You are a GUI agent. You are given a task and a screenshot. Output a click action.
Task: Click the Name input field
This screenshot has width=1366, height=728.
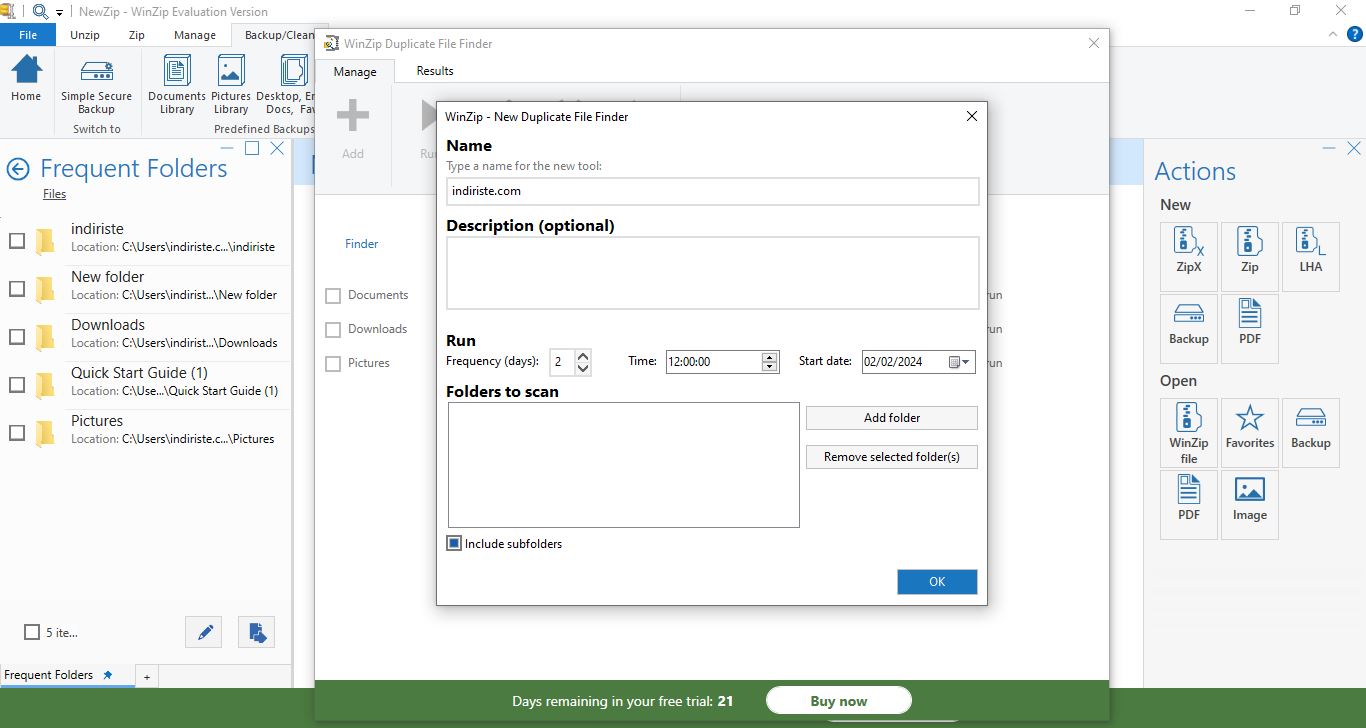(713, 191)
